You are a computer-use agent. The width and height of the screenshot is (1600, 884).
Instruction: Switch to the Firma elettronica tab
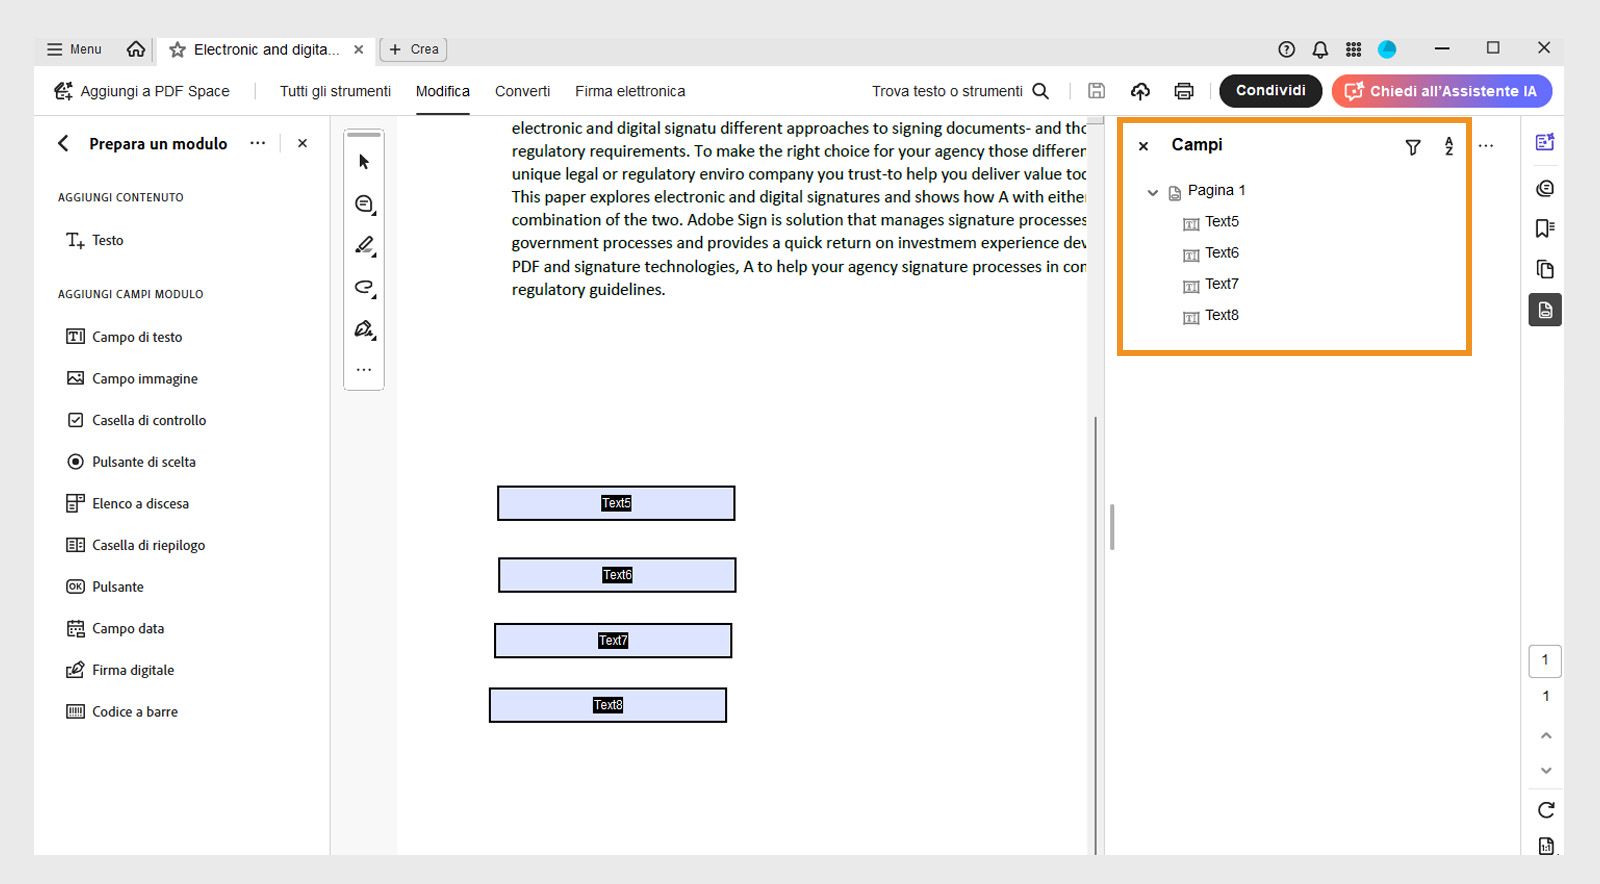tap(630, 91)
